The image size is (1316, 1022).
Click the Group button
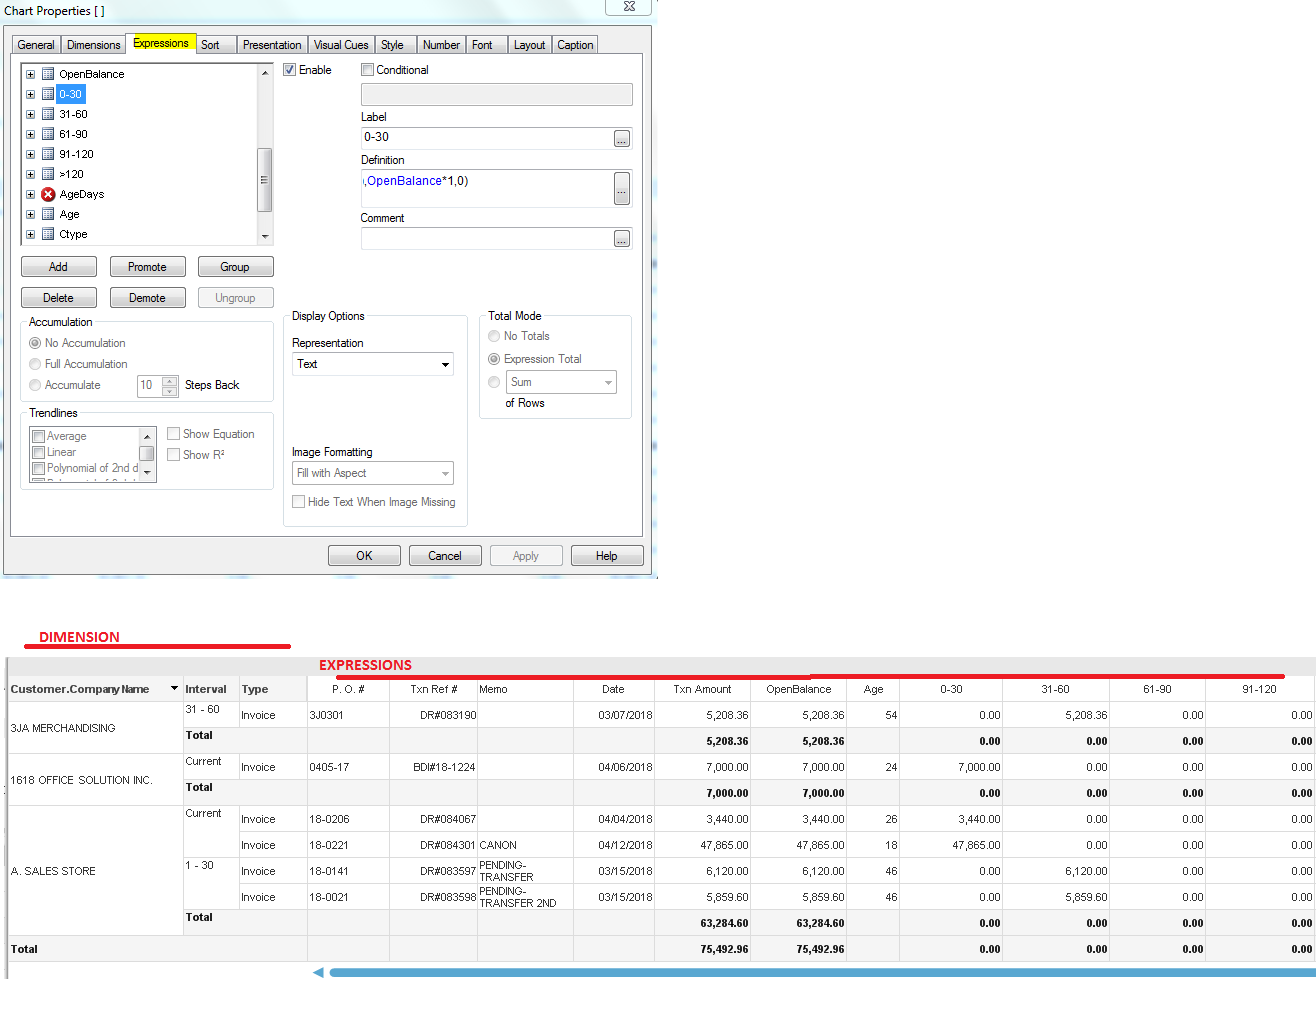(x=235, y=267)
